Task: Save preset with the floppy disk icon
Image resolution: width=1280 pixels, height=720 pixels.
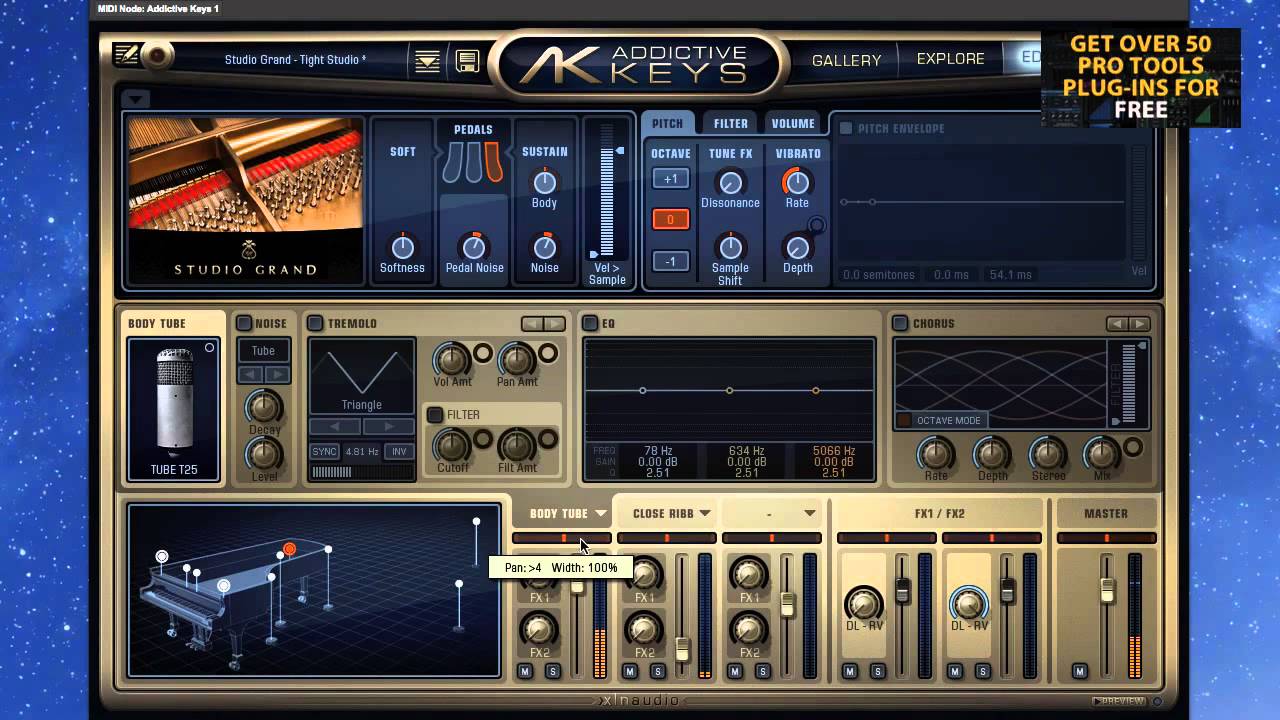Action: pos(467,61)
